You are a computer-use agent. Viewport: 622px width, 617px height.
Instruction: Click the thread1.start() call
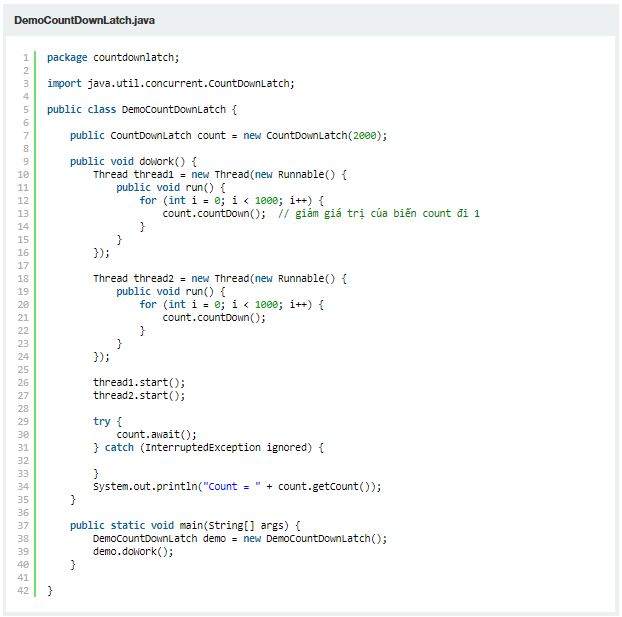139,382
